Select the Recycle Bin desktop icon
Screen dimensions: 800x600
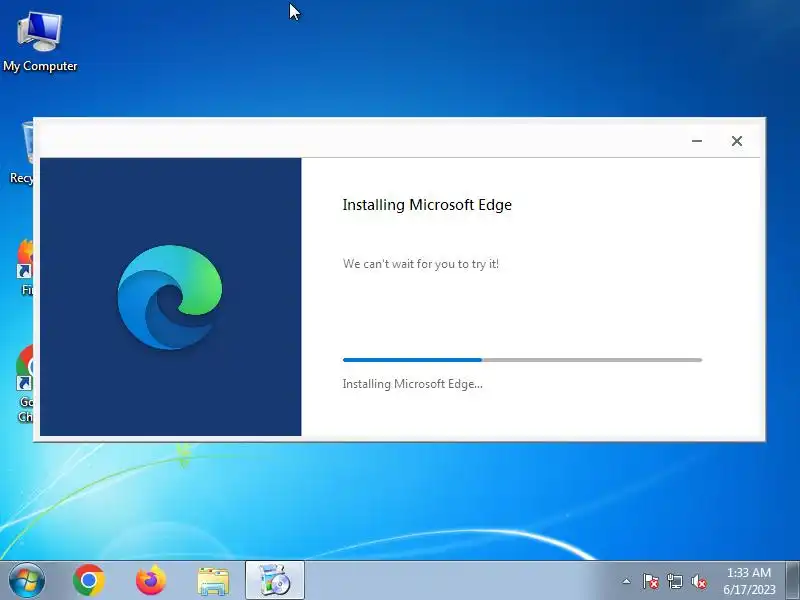point(21,151)
